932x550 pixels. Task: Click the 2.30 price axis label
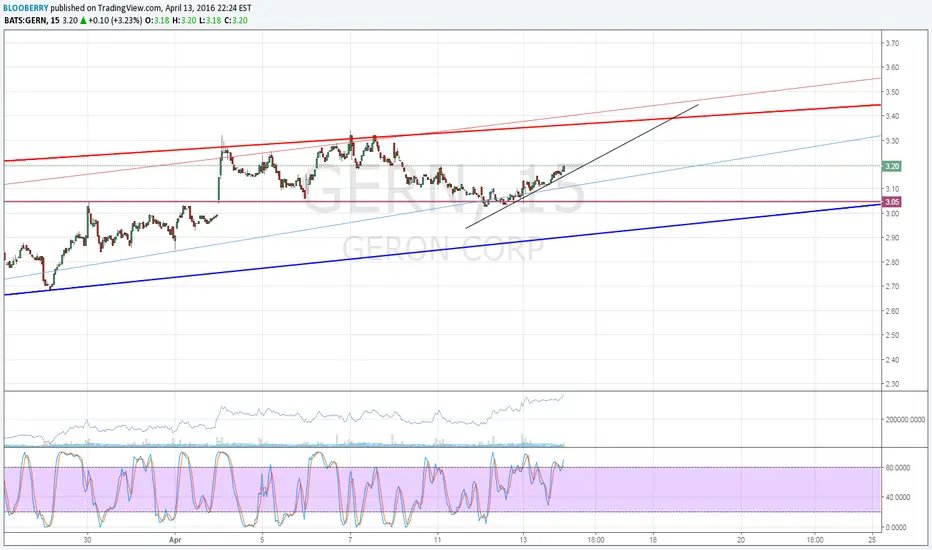(x=892, y=384)
